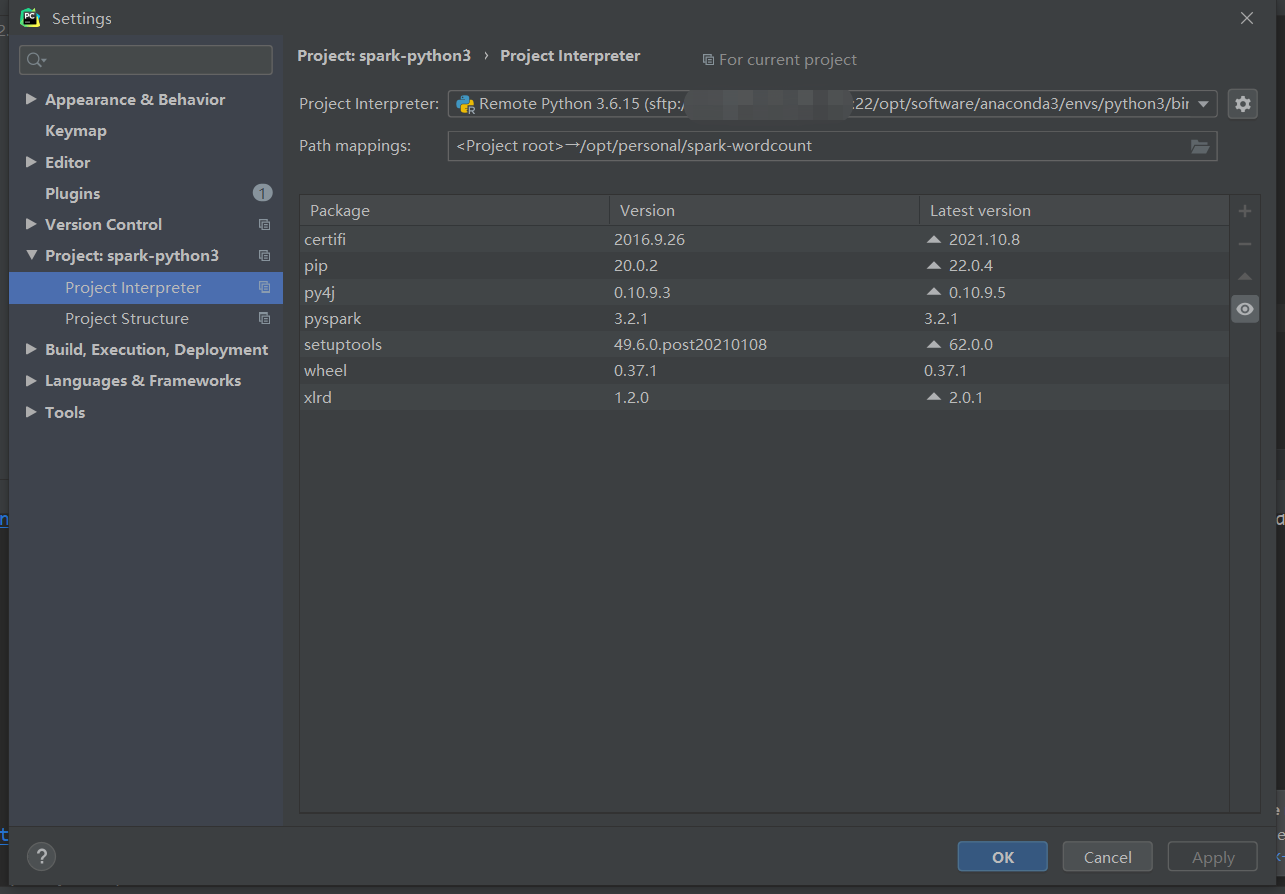Expand the Tools section
1285x894 pixels.
[x=31, y=412]
